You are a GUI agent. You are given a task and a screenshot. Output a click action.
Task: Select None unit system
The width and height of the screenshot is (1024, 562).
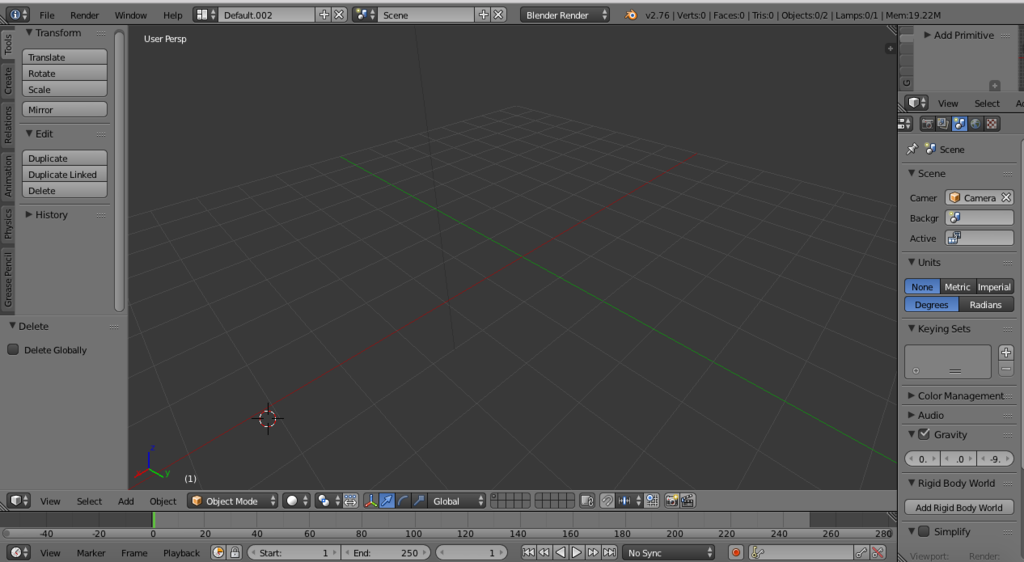click(x=922, y=287)
